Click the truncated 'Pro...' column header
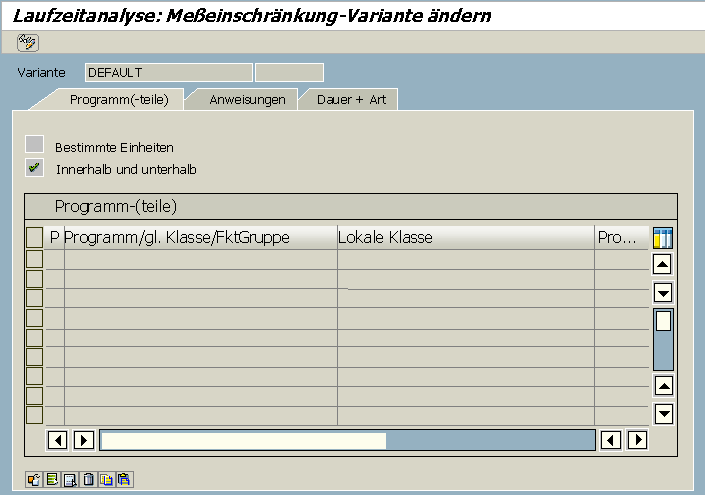This screenshot has width=705, height=495. point(621,237)
